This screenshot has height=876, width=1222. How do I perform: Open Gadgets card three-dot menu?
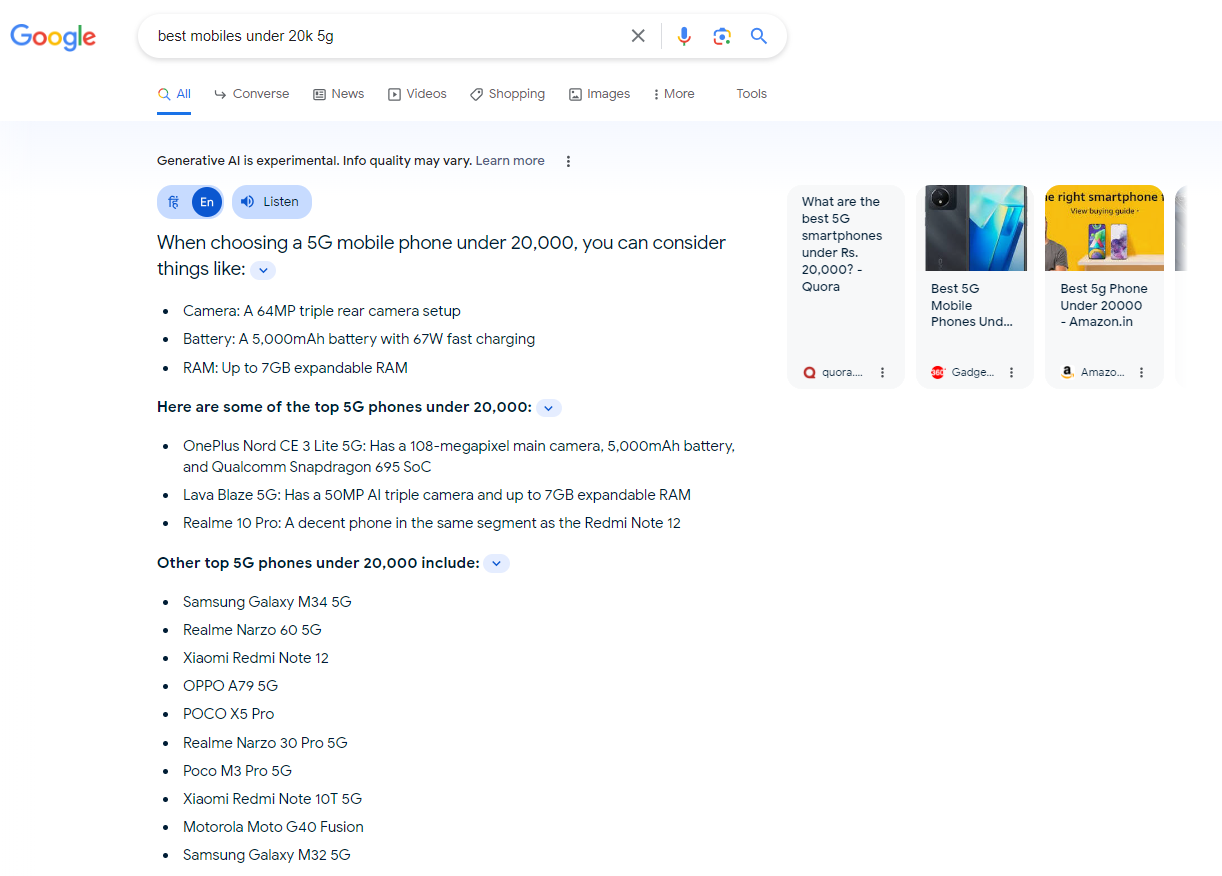[1011, 372]
